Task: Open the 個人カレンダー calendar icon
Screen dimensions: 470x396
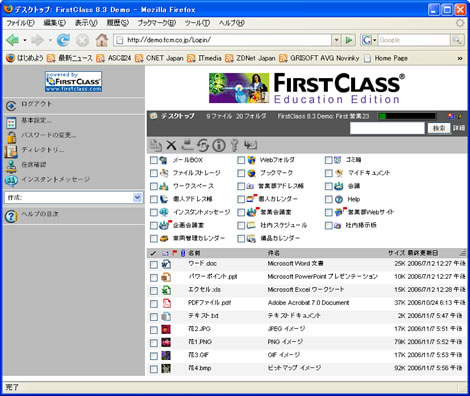Action: coord(252,199)
